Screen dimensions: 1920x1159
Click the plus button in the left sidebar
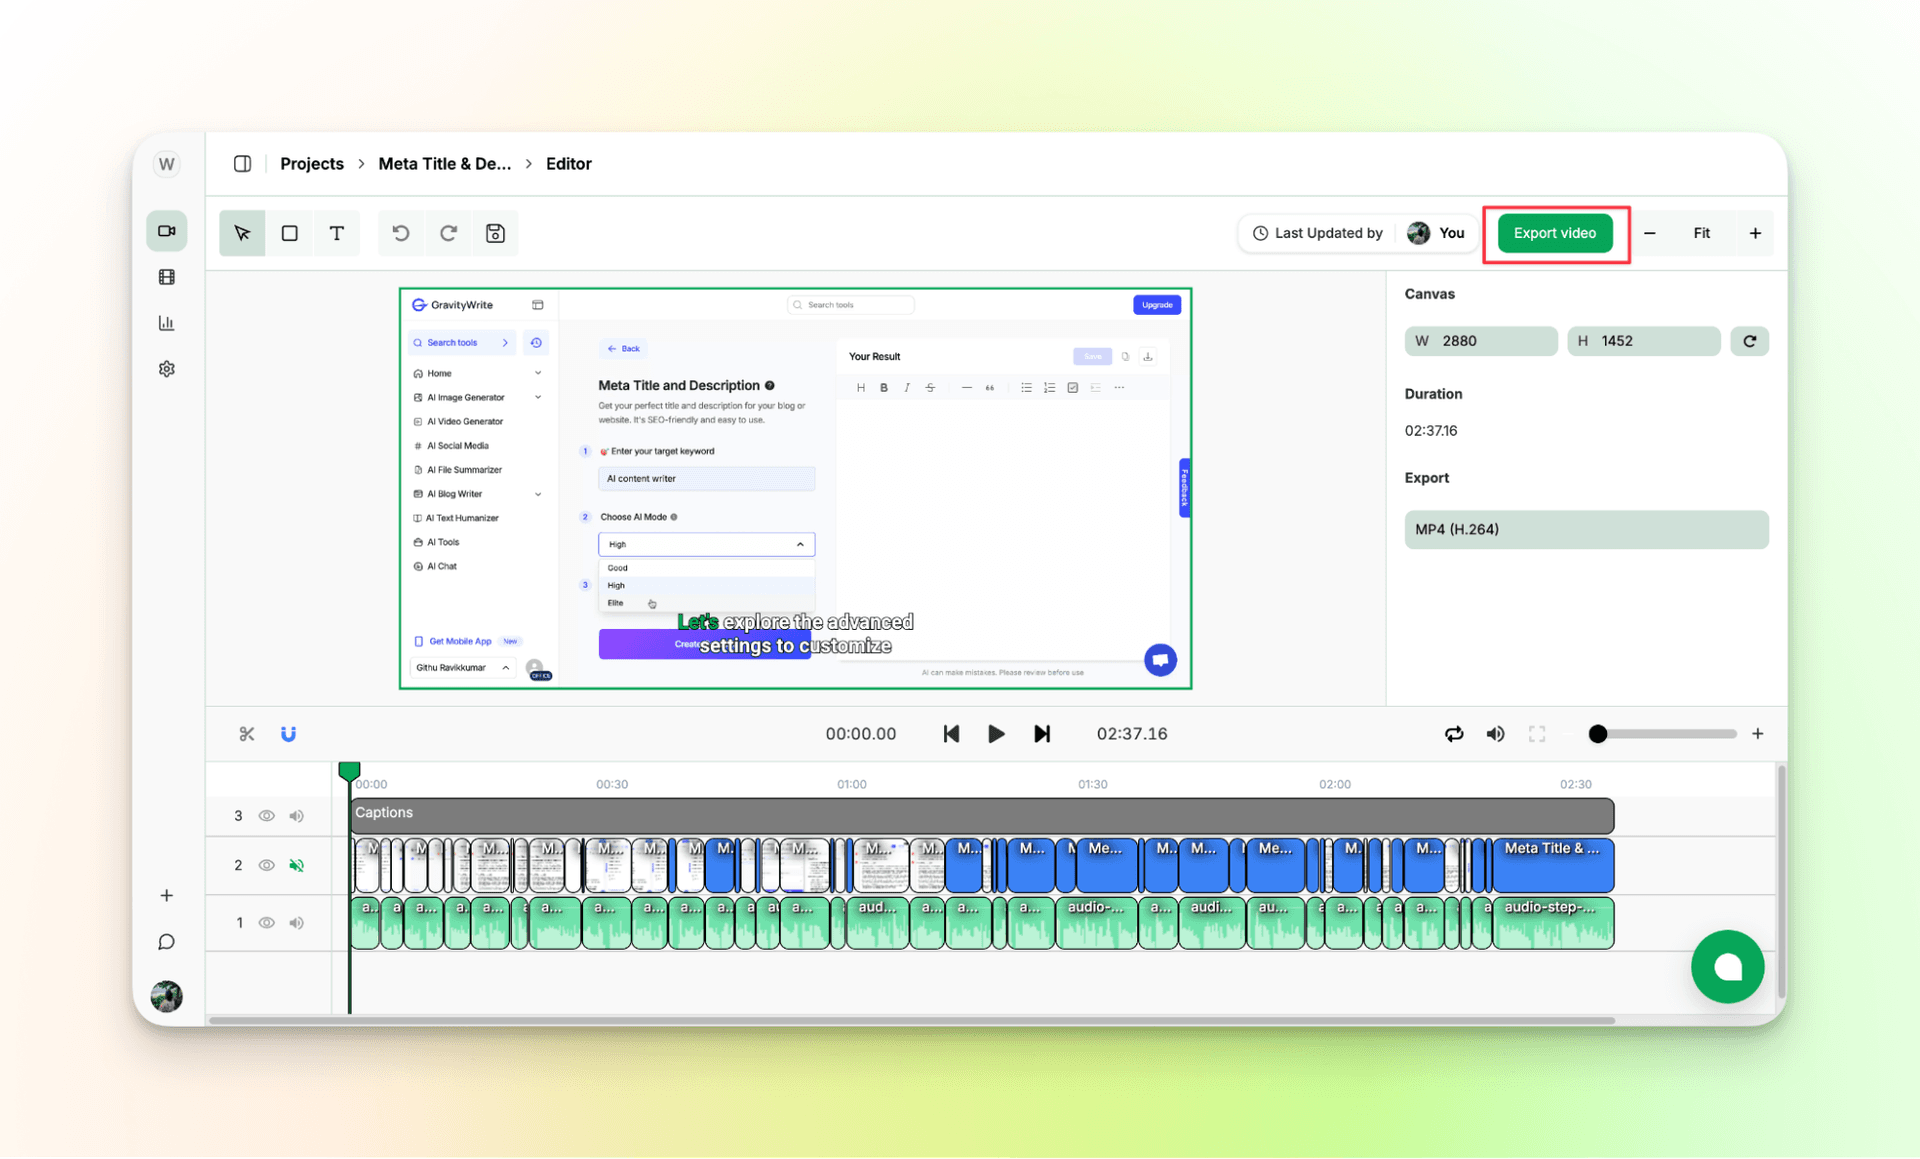(x=166, y=896)
